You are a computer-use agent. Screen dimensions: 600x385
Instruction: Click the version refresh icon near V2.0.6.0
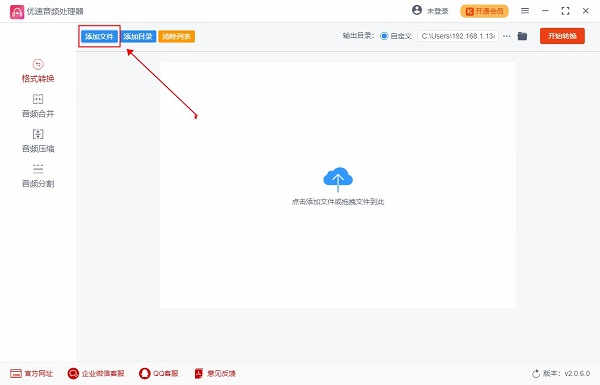(536, 374)
